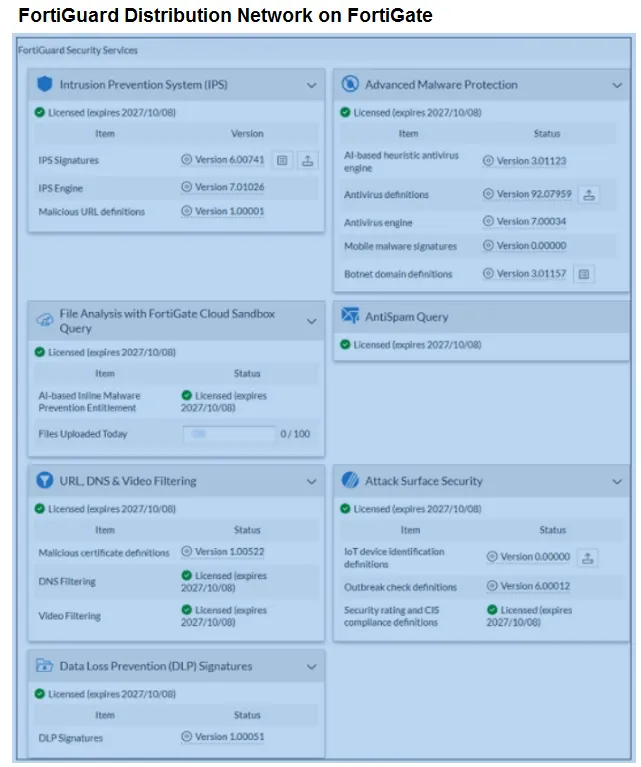Click version icon beside Malicious certificate definitions
Screen dimensions: 641x767
point(186,551)
